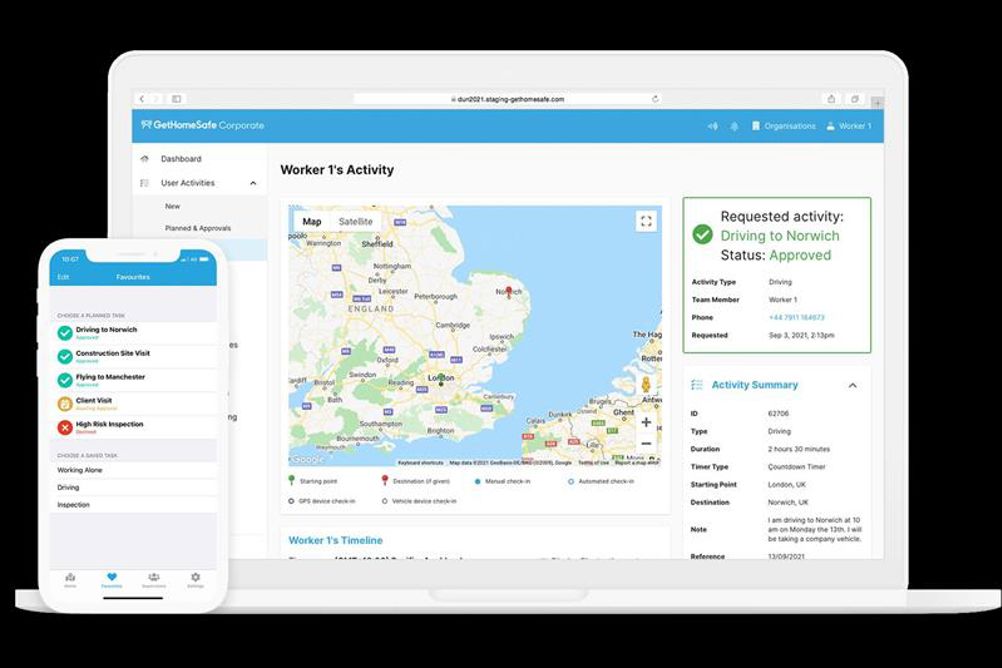Screen dimensions: 1002x668
Task: Tap Edit in the phone header
Action: click(x=63, y=277)
